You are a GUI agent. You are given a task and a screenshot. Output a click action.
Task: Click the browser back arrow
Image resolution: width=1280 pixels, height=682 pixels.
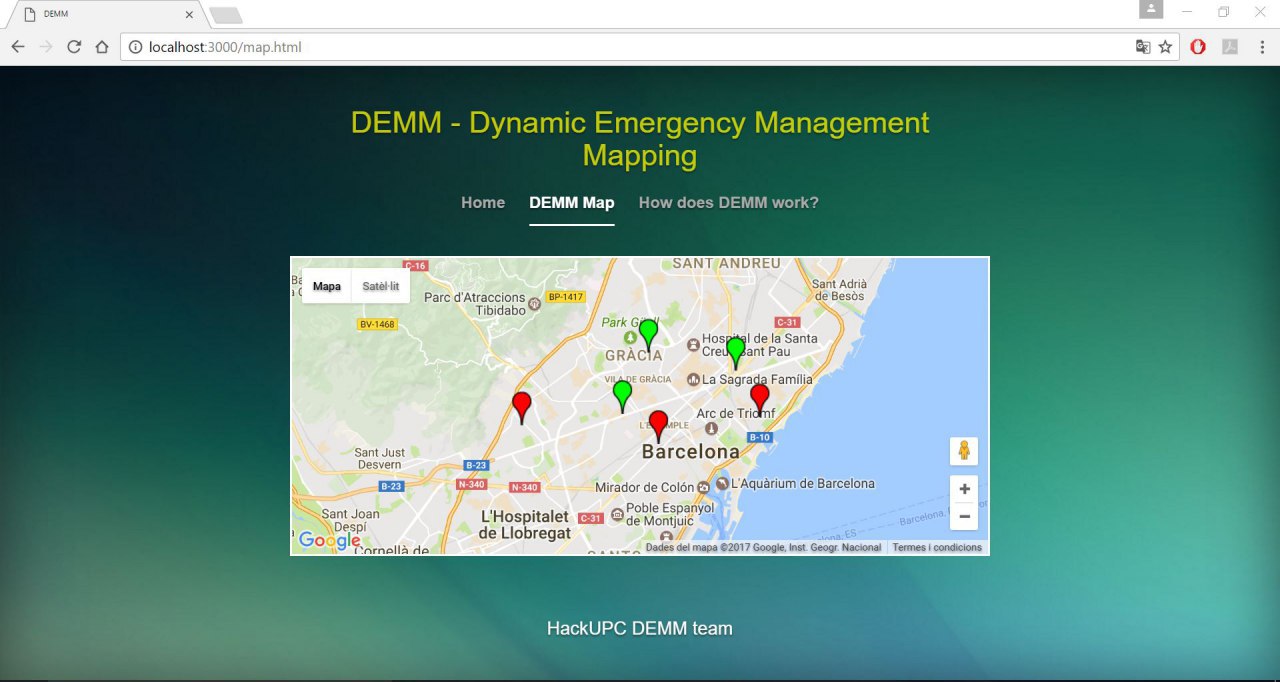tap(18, 47)
